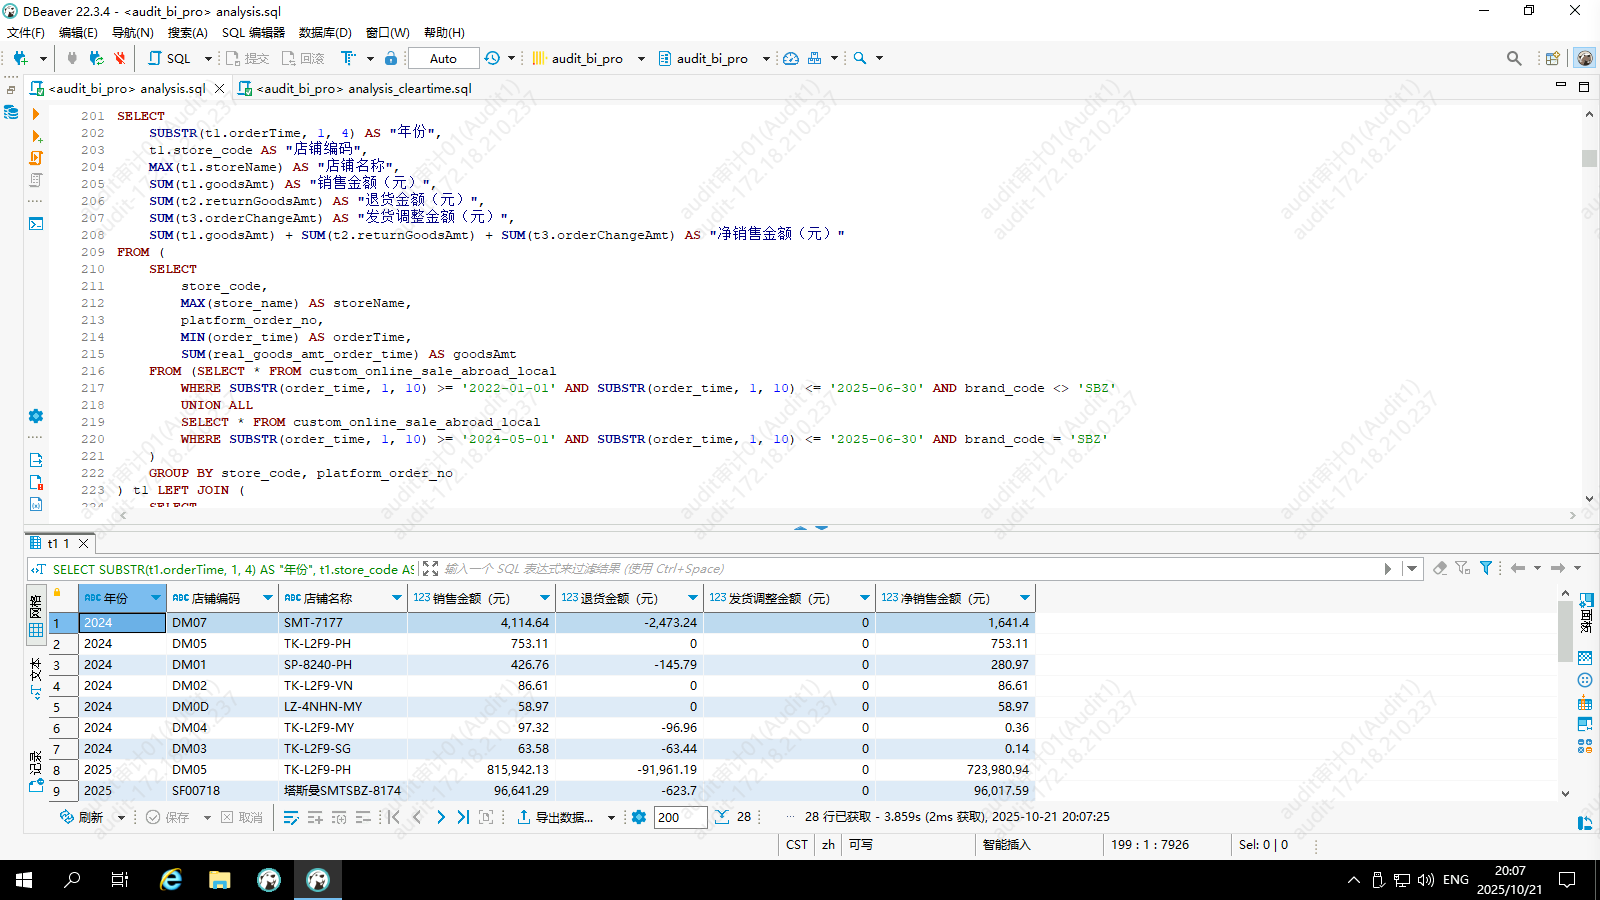This screenshot has height=900, width=1600.
Task: Open new SQL script with SQL button
Action: (x=170, y=58)
